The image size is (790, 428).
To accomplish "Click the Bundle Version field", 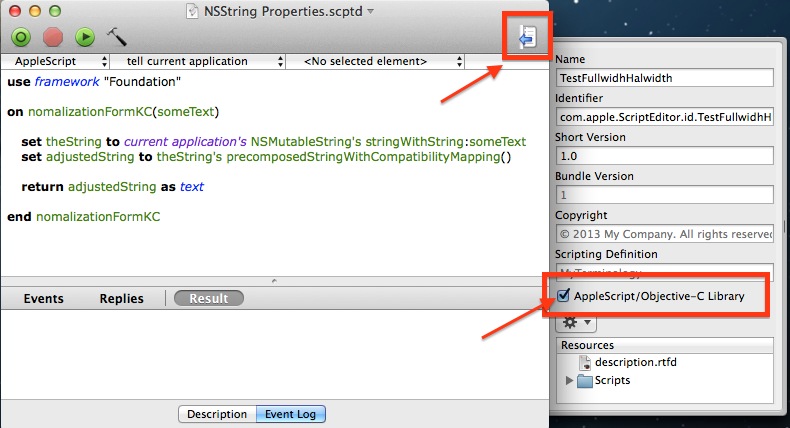I will (665, 195).
